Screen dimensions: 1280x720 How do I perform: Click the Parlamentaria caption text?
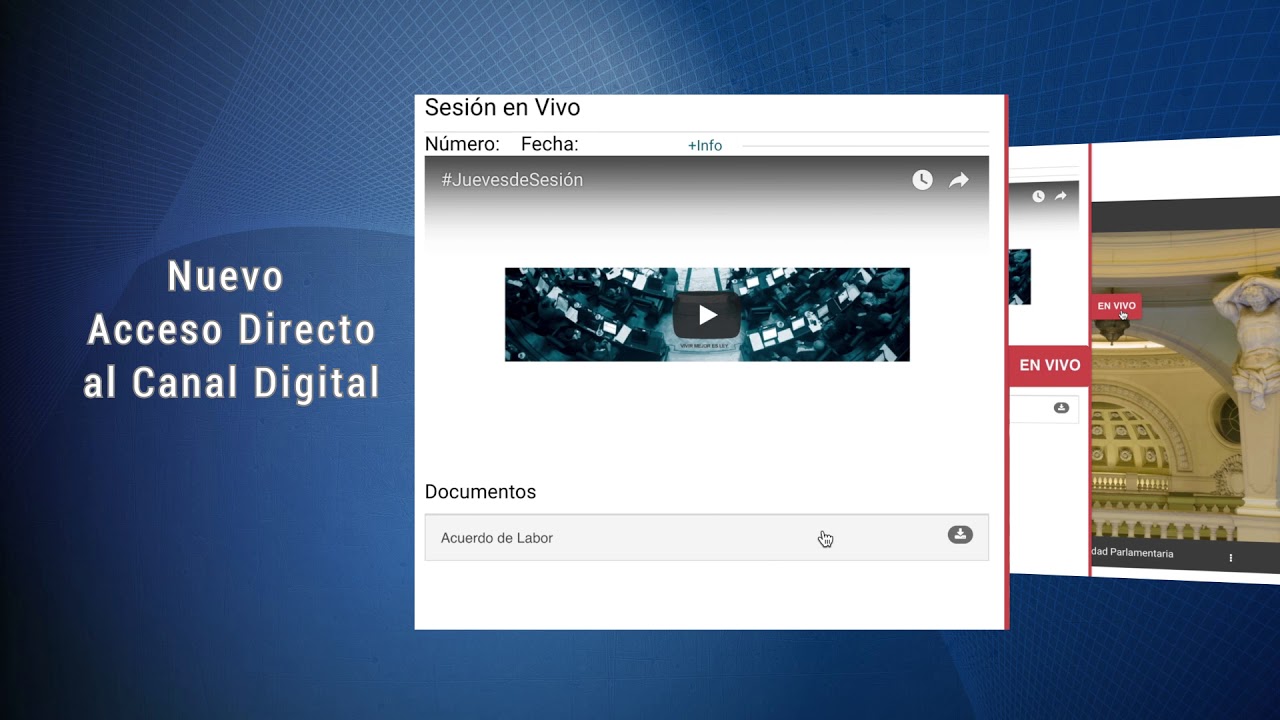tap(1133, 553)
